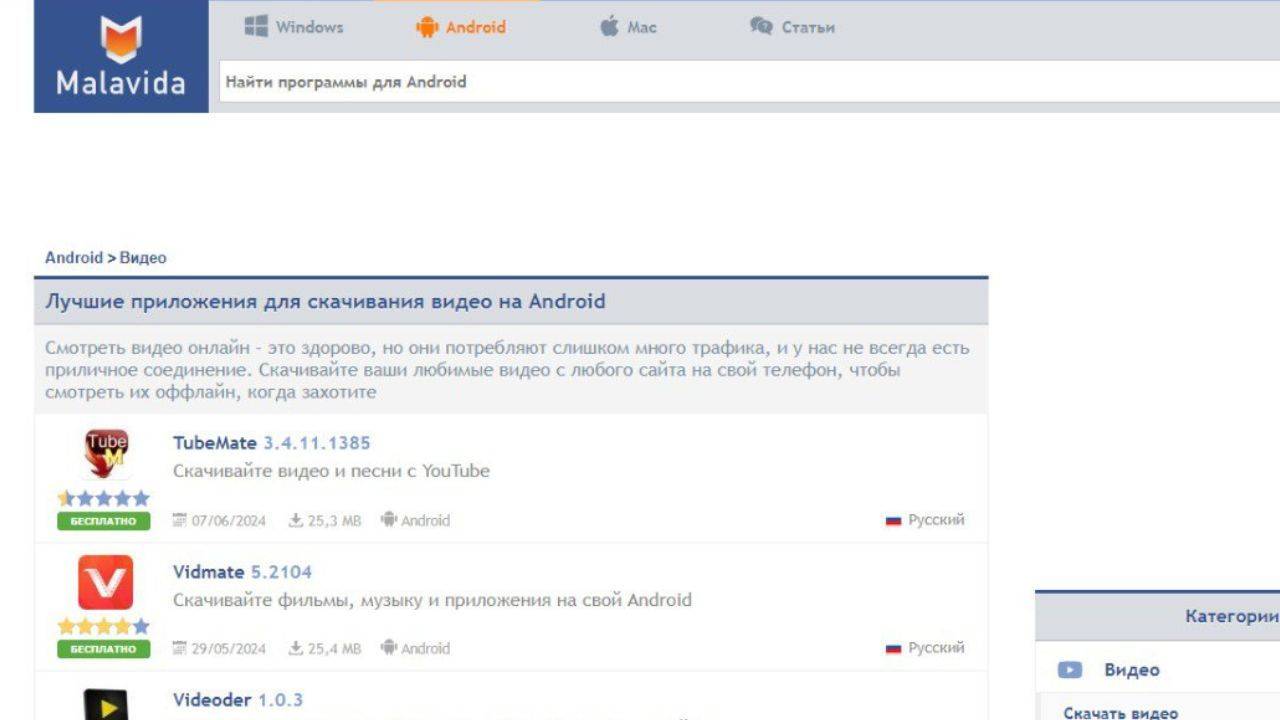Click TubeMate БЕСПЛАТНО badge
Viewport: 1280px width, 720px height.
[104, 521]
